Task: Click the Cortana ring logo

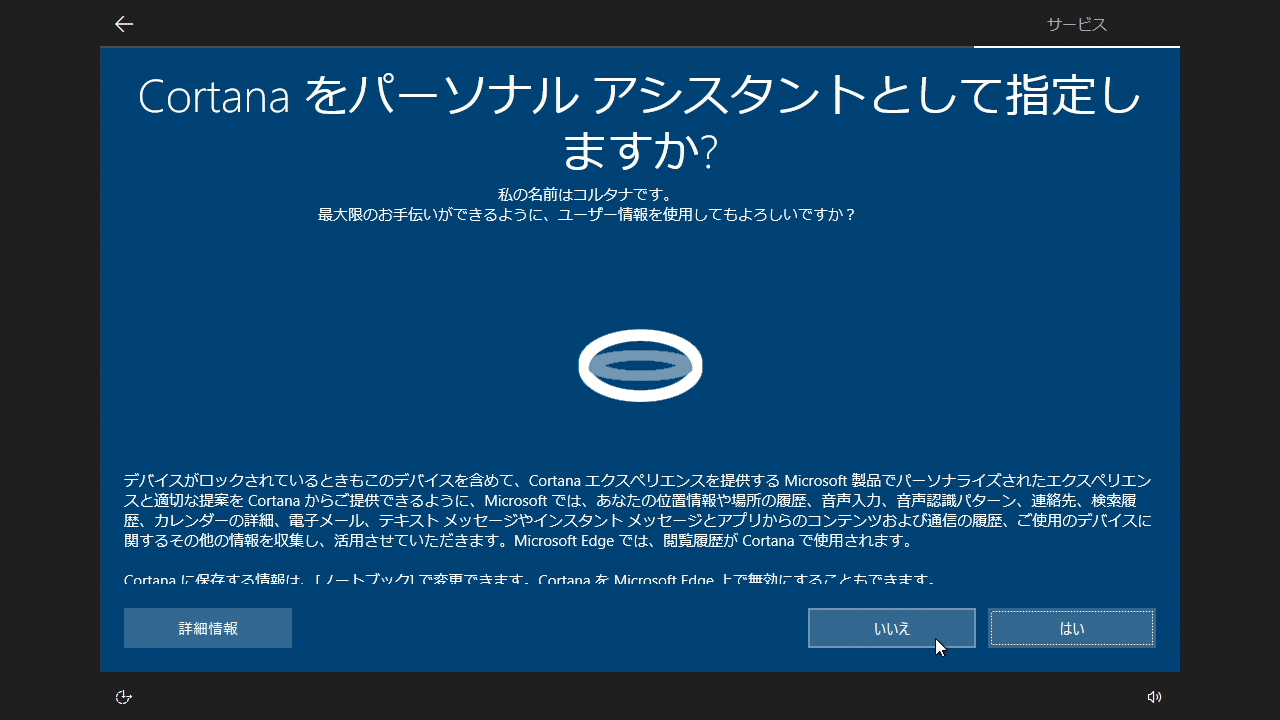Action: coord(640,366)
